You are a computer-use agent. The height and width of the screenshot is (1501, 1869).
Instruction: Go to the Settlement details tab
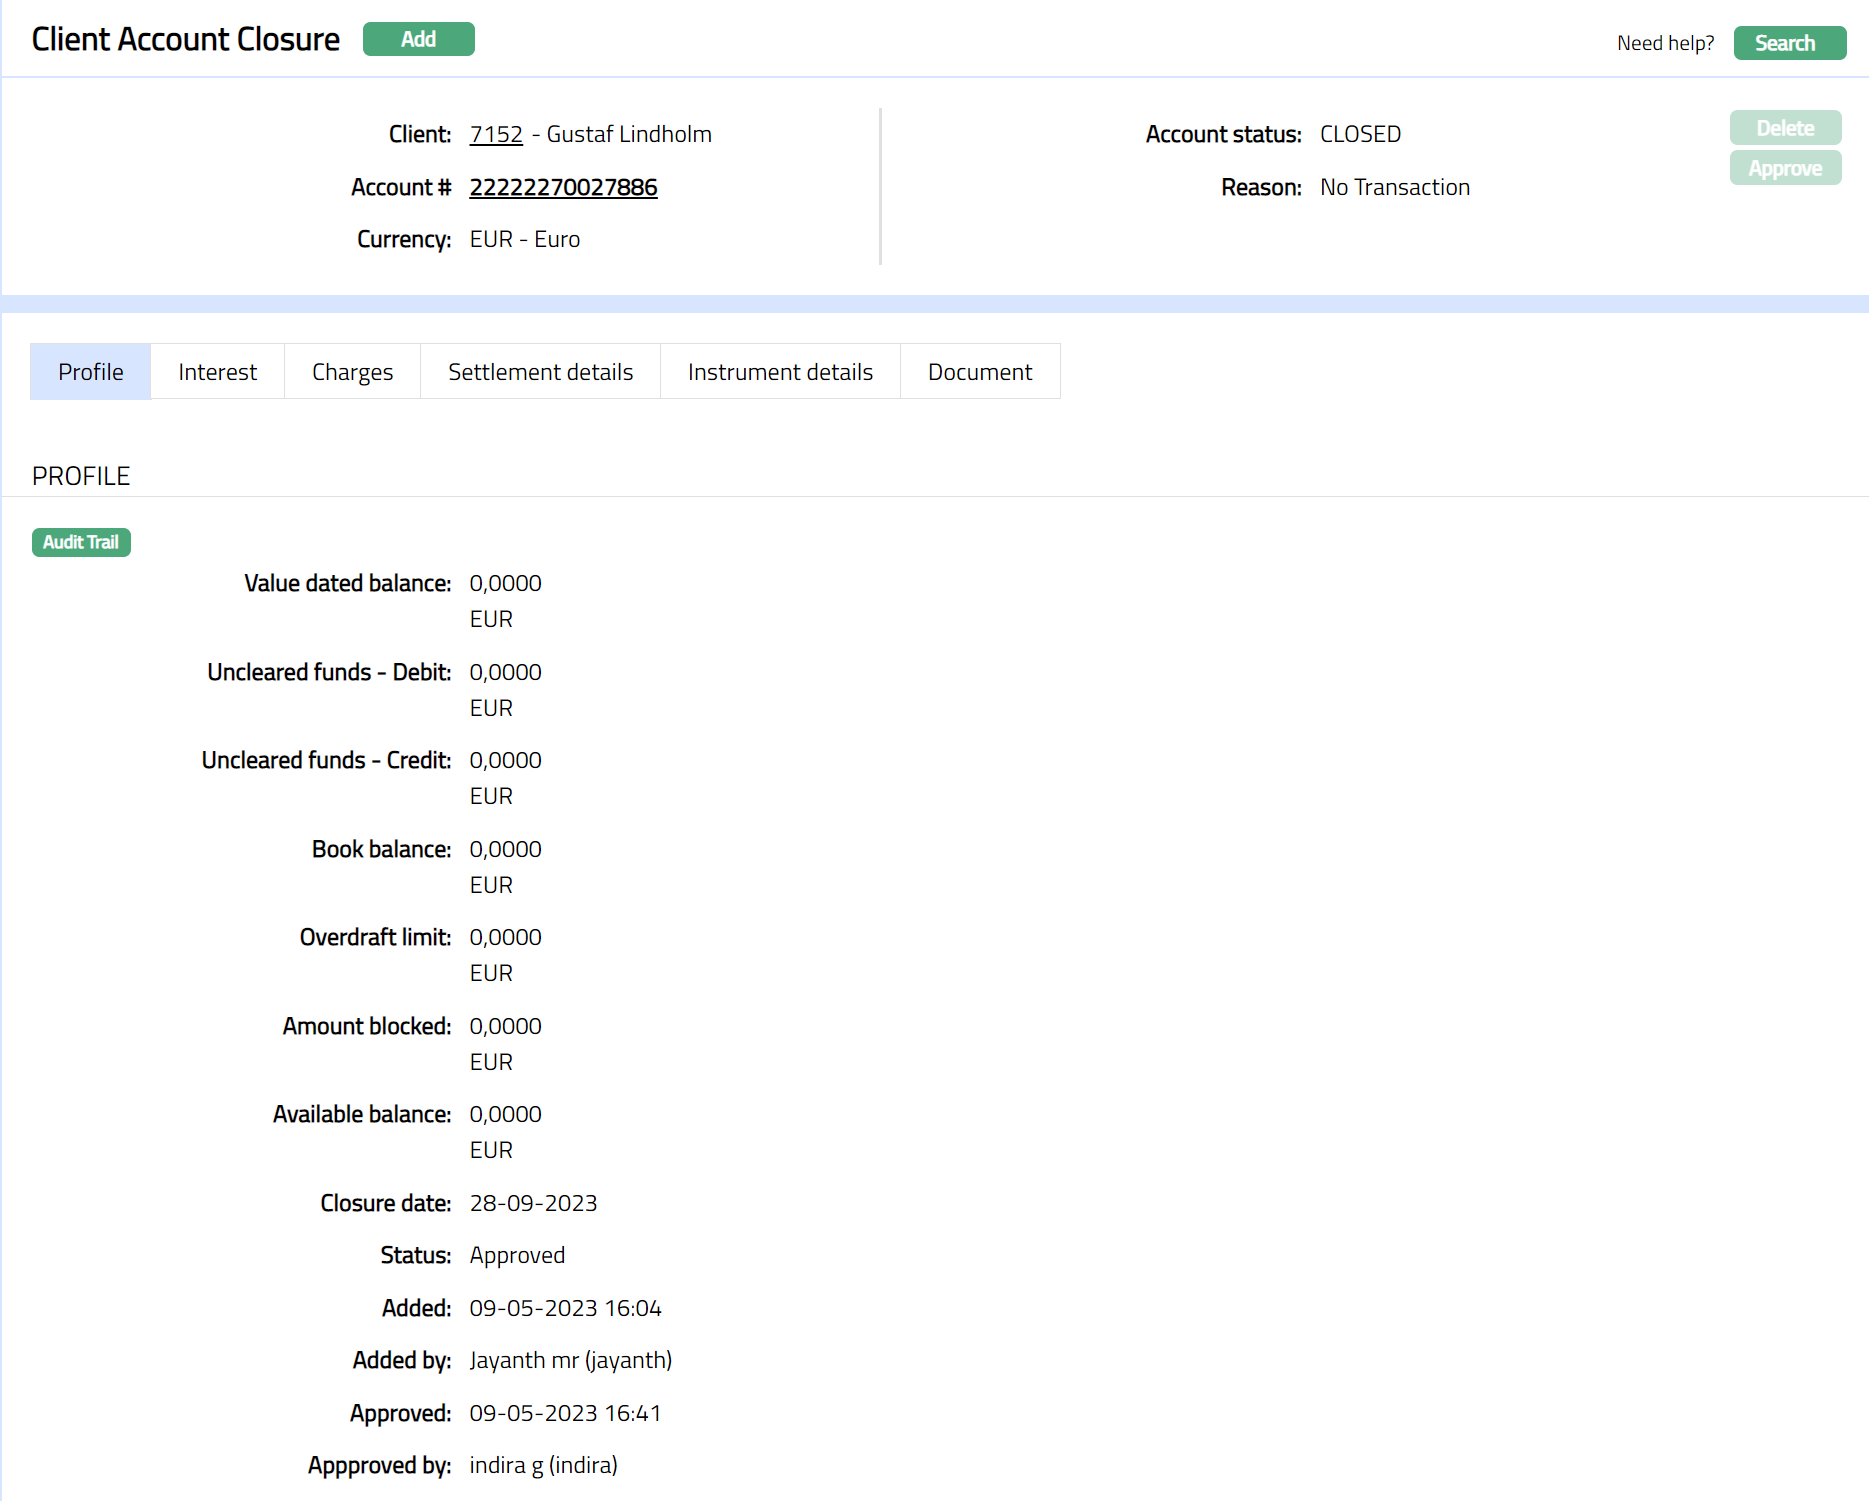click(540, 372)
